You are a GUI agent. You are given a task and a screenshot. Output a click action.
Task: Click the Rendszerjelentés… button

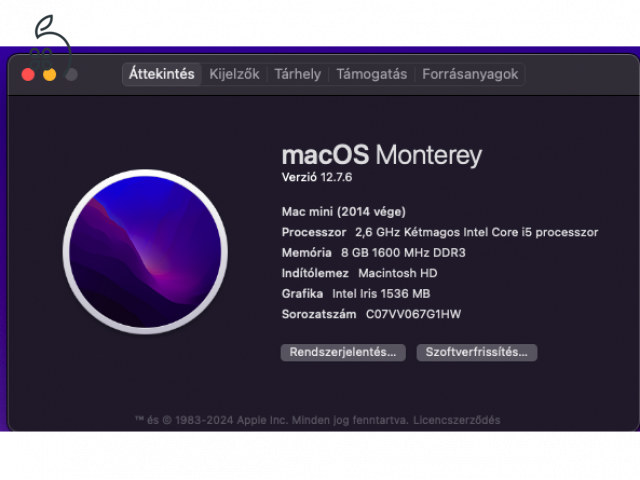click(x=343, y=352)
